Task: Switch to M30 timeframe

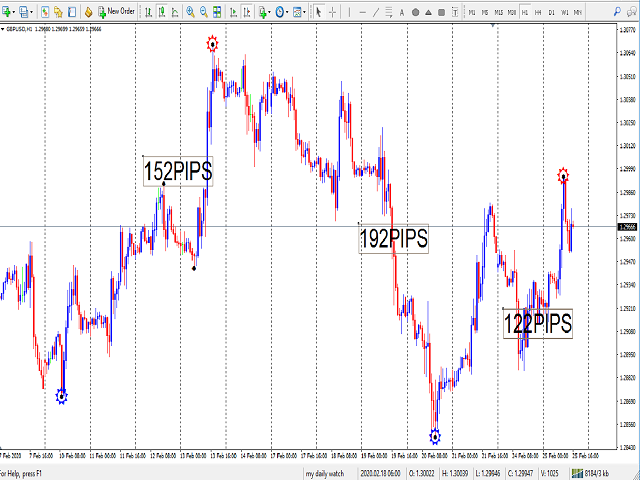Action: coord(511,12)
